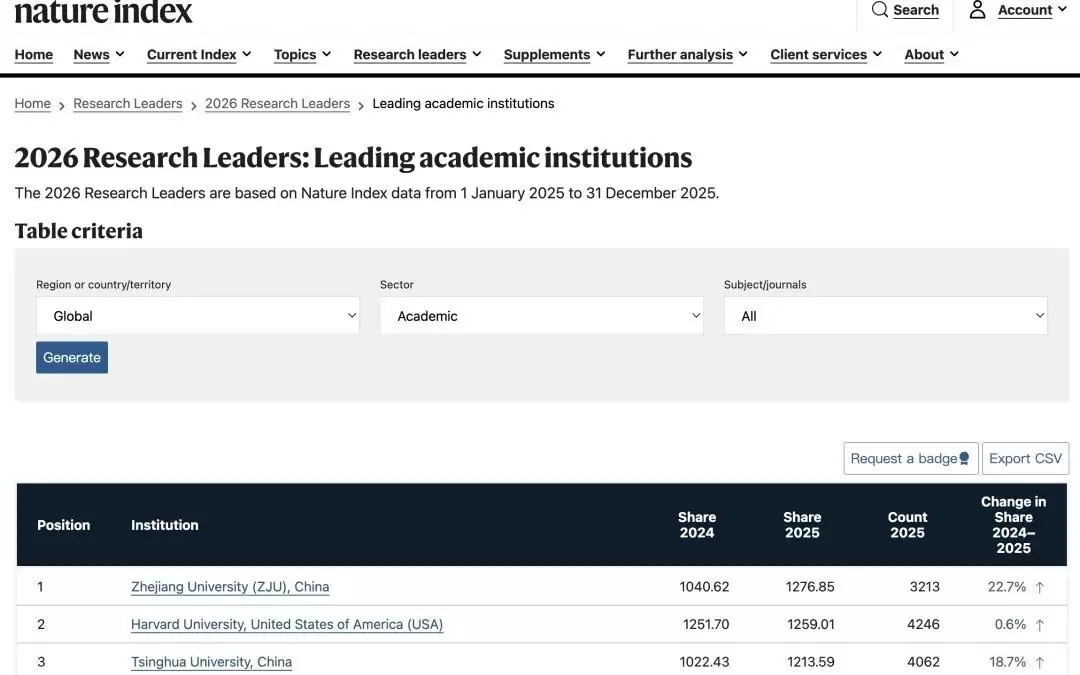Screen dimensions: 1080x675
Task: Open the Client services menu item
Action: (818, 54)
